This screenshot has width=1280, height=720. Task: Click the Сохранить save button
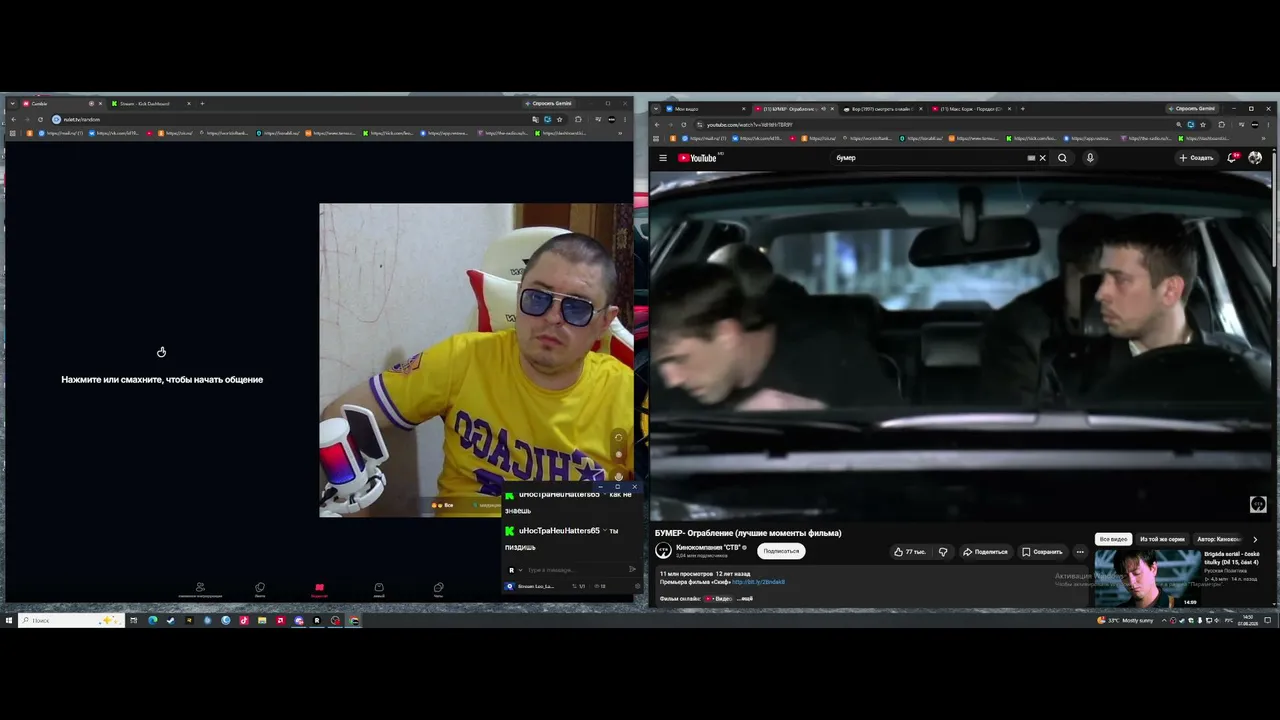1042,552
